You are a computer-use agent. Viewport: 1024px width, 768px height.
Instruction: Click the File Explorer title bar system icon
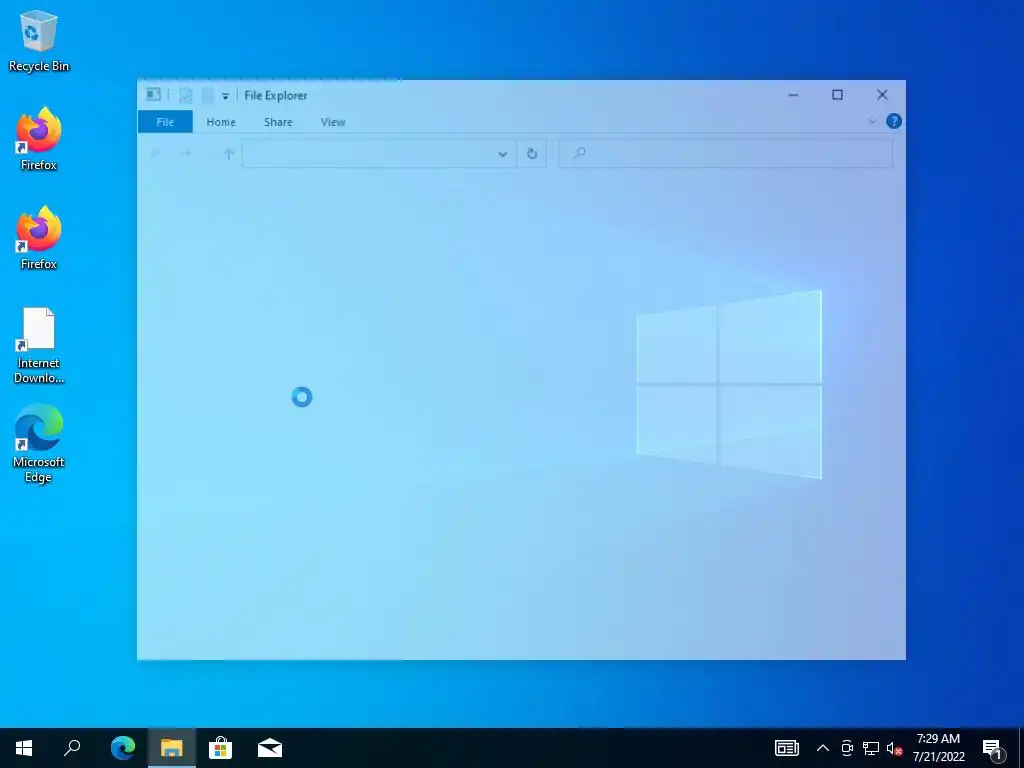coord(153,95)
